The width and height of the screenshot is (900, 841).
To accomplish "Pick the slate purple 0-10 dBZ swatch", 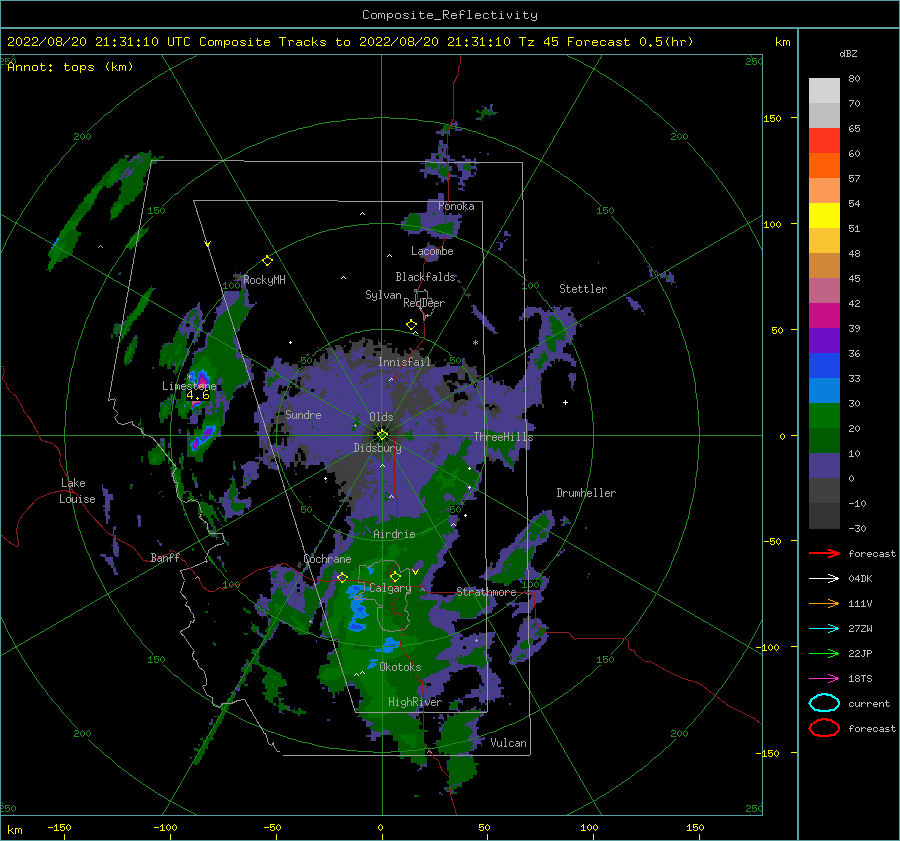I will (824, 466).
